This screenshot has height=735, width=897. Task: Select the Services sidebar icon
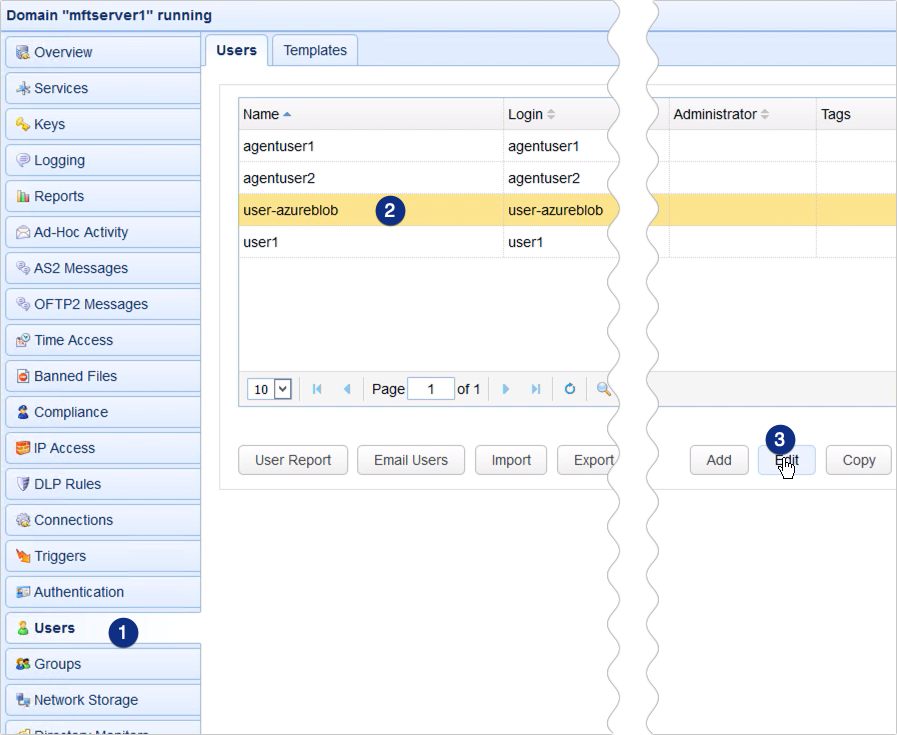click(60, 88)
